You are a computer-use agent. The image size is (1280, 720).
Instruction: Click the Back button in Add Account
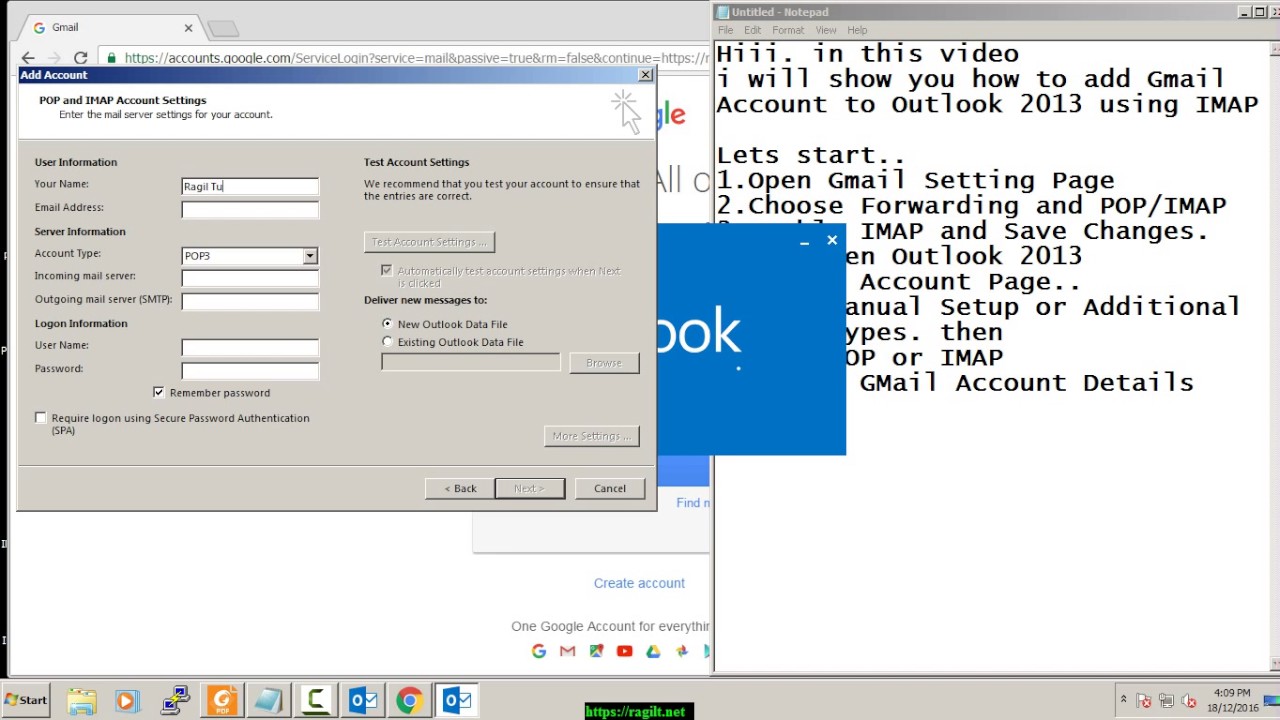tap(460, 488)
